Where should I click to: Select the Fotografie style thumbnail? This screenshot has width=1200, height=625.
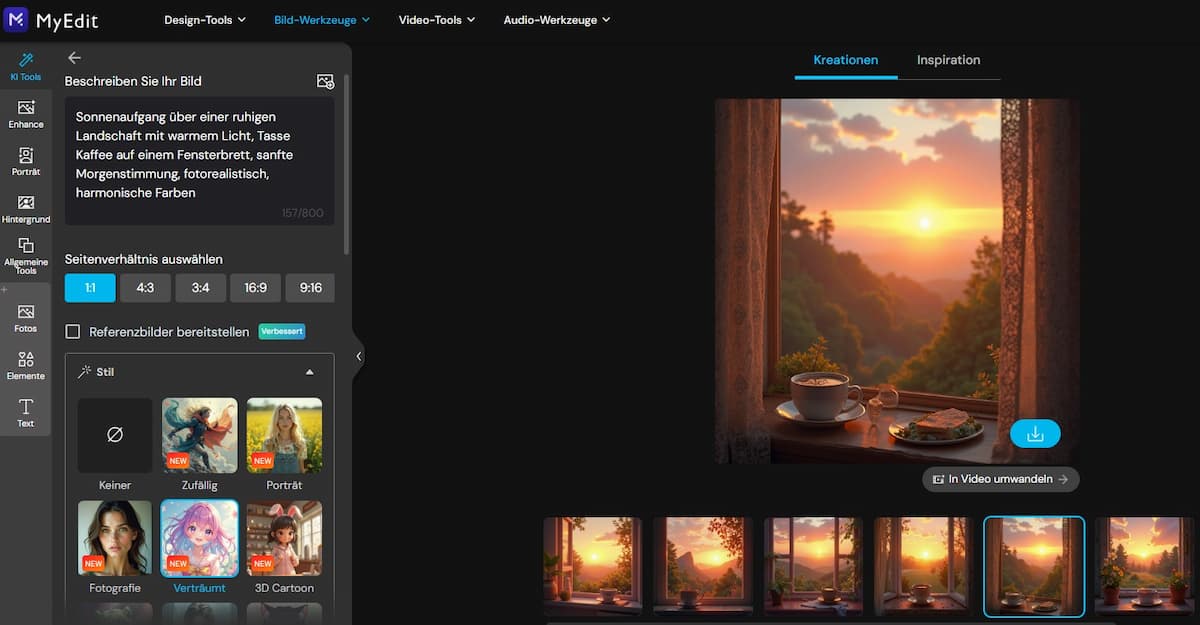click(115, 538)
